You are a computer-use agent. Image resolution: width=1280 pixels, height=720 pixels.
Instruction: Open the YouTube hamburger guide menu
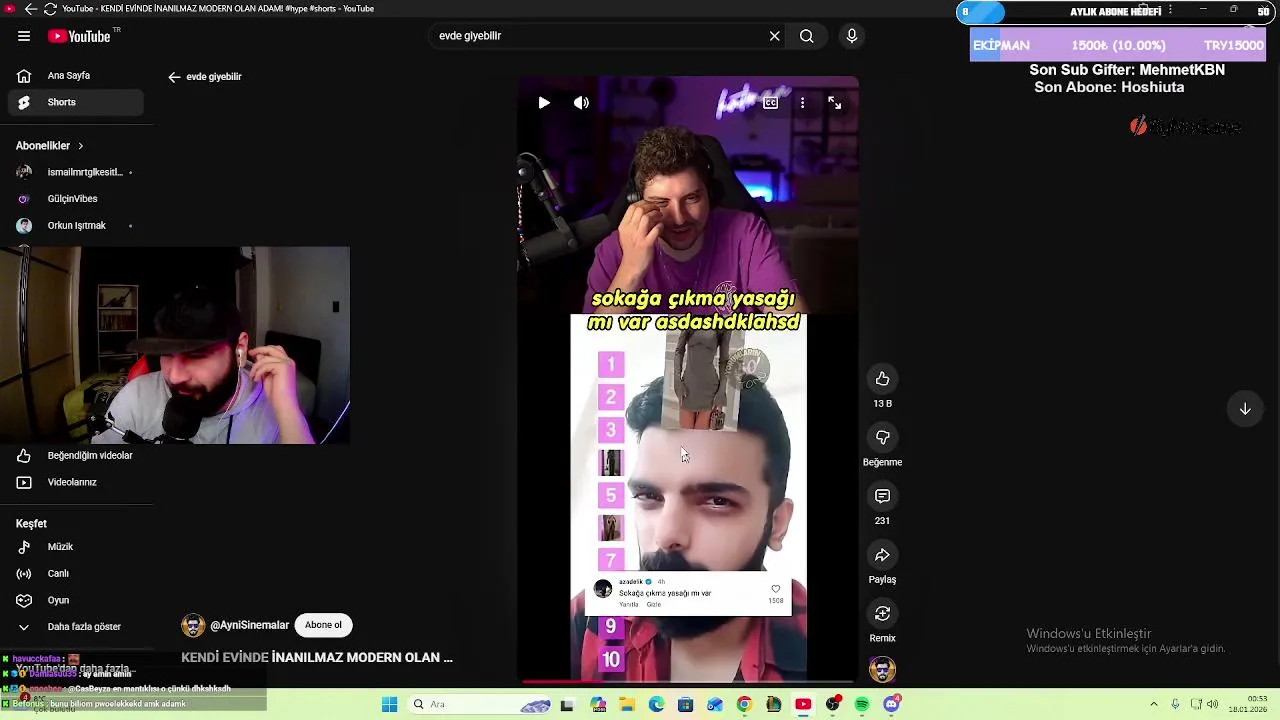tap(23, 36)
